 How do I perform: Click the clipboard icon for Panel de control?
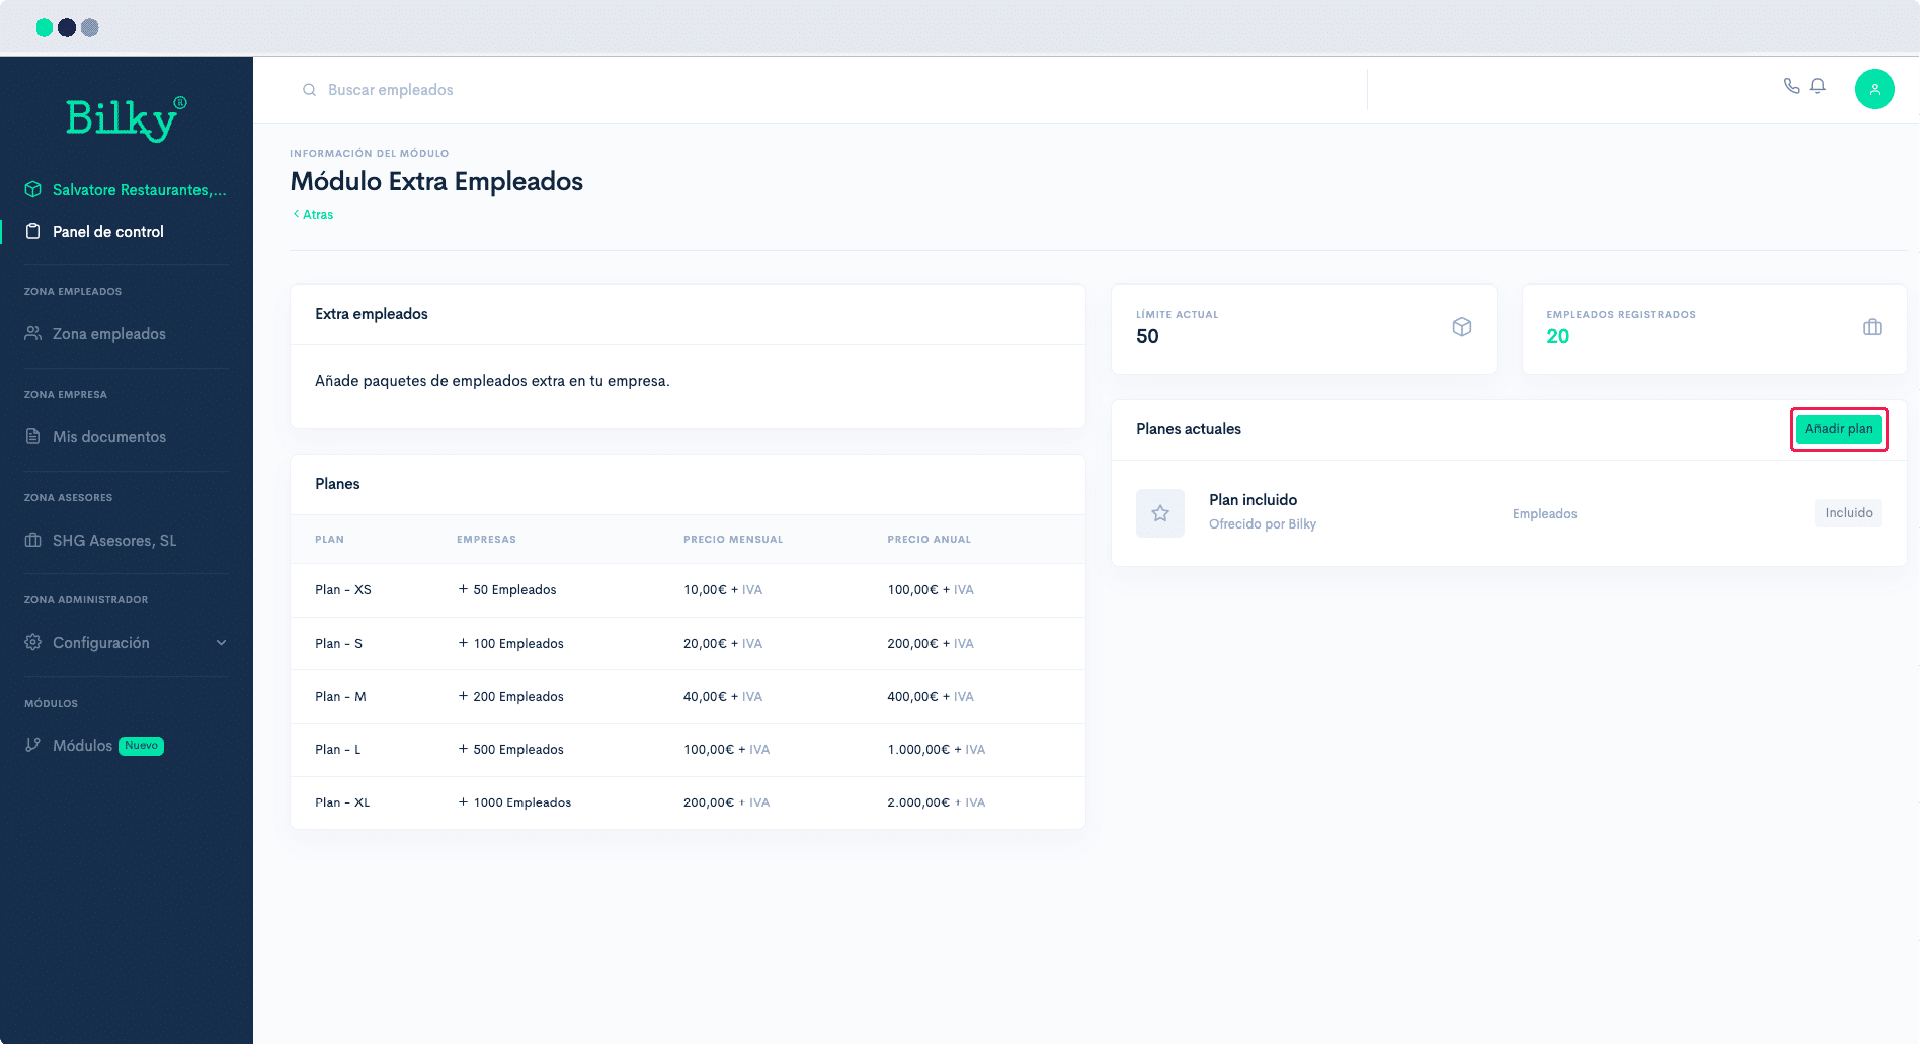click(33, 231)
